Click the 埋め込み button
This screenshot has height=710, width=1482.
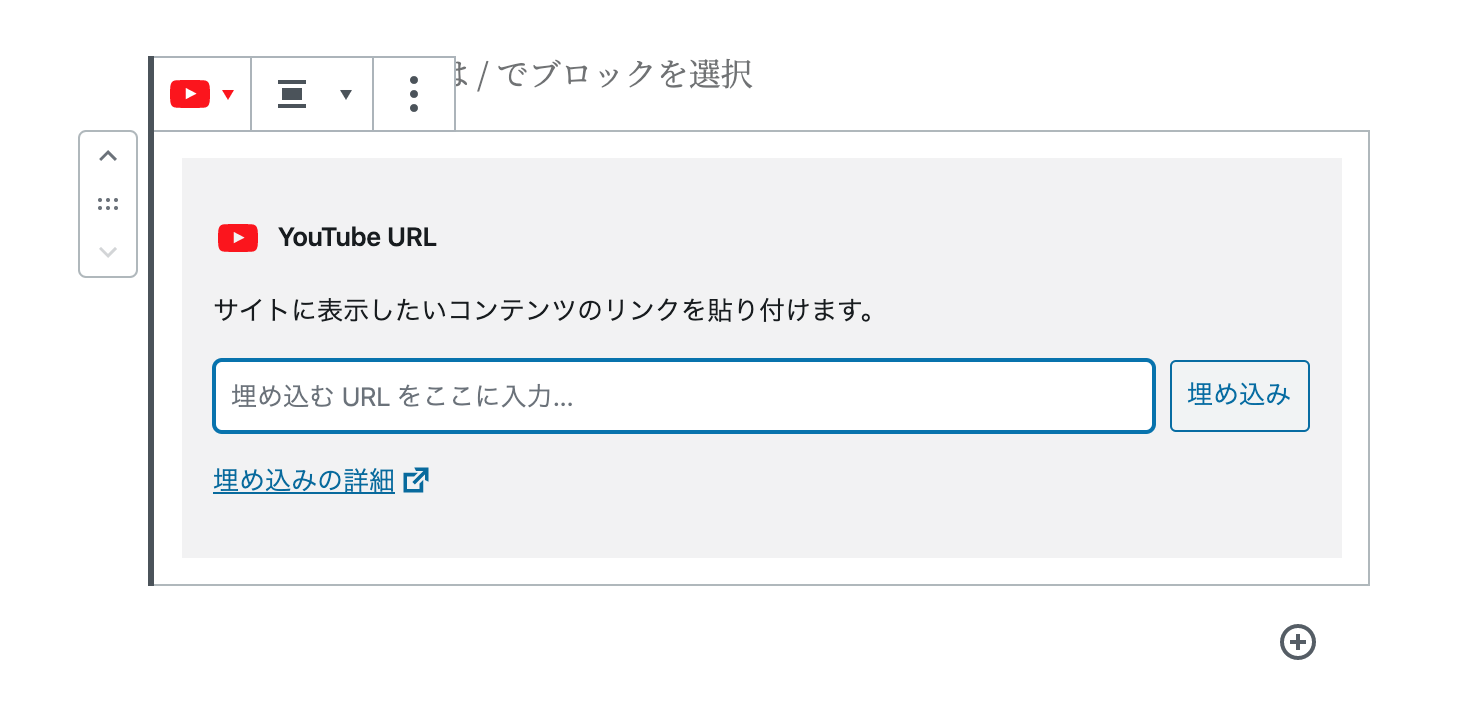pos(1239,396)
